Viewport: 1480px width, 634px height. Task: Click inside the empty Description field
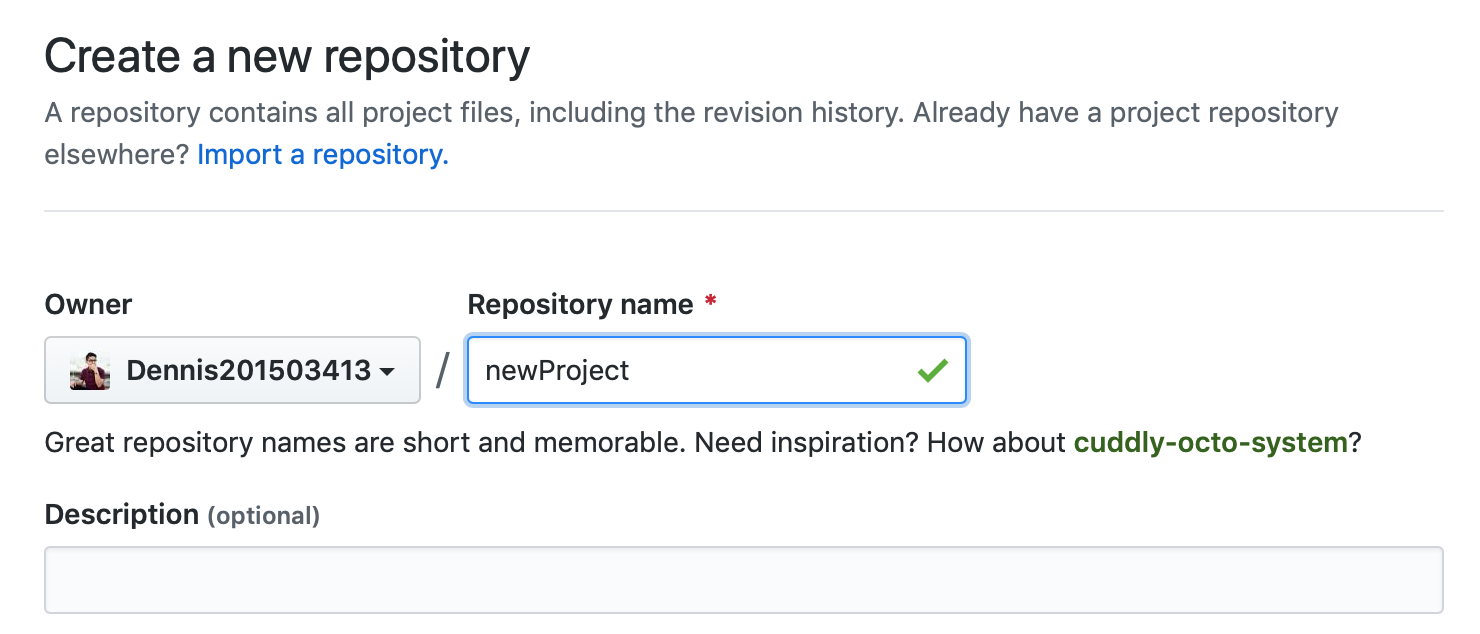pos(744,579)
